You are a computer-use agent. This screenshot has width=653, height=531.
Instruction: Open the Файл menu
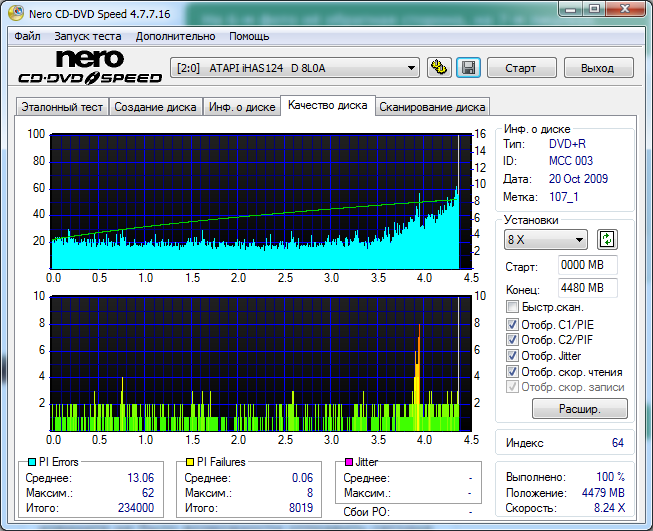click(27, 36)
